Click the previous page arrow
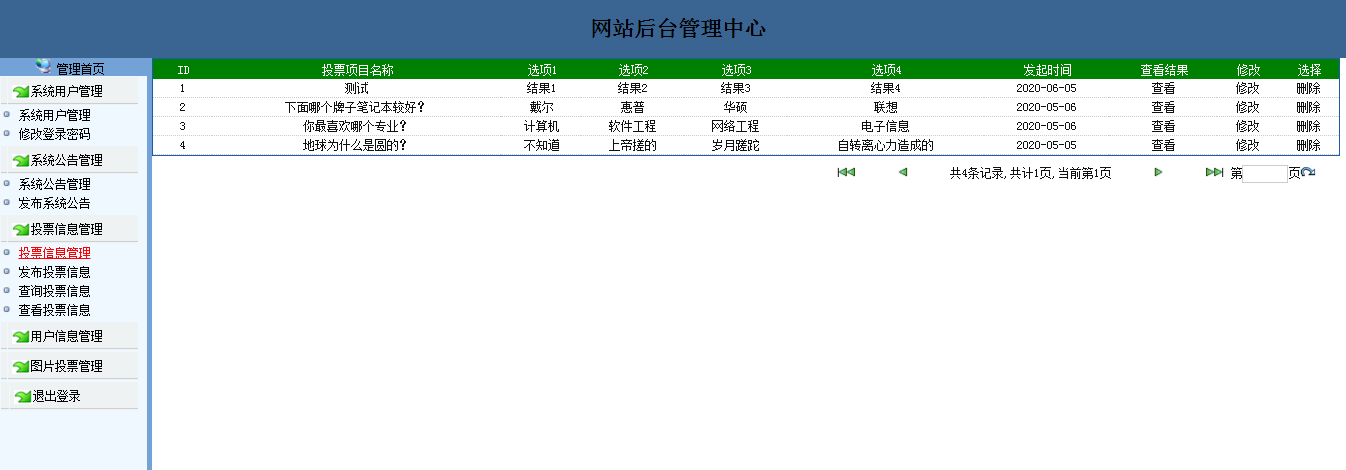The image size is (1346, 470). pos(903,173)
